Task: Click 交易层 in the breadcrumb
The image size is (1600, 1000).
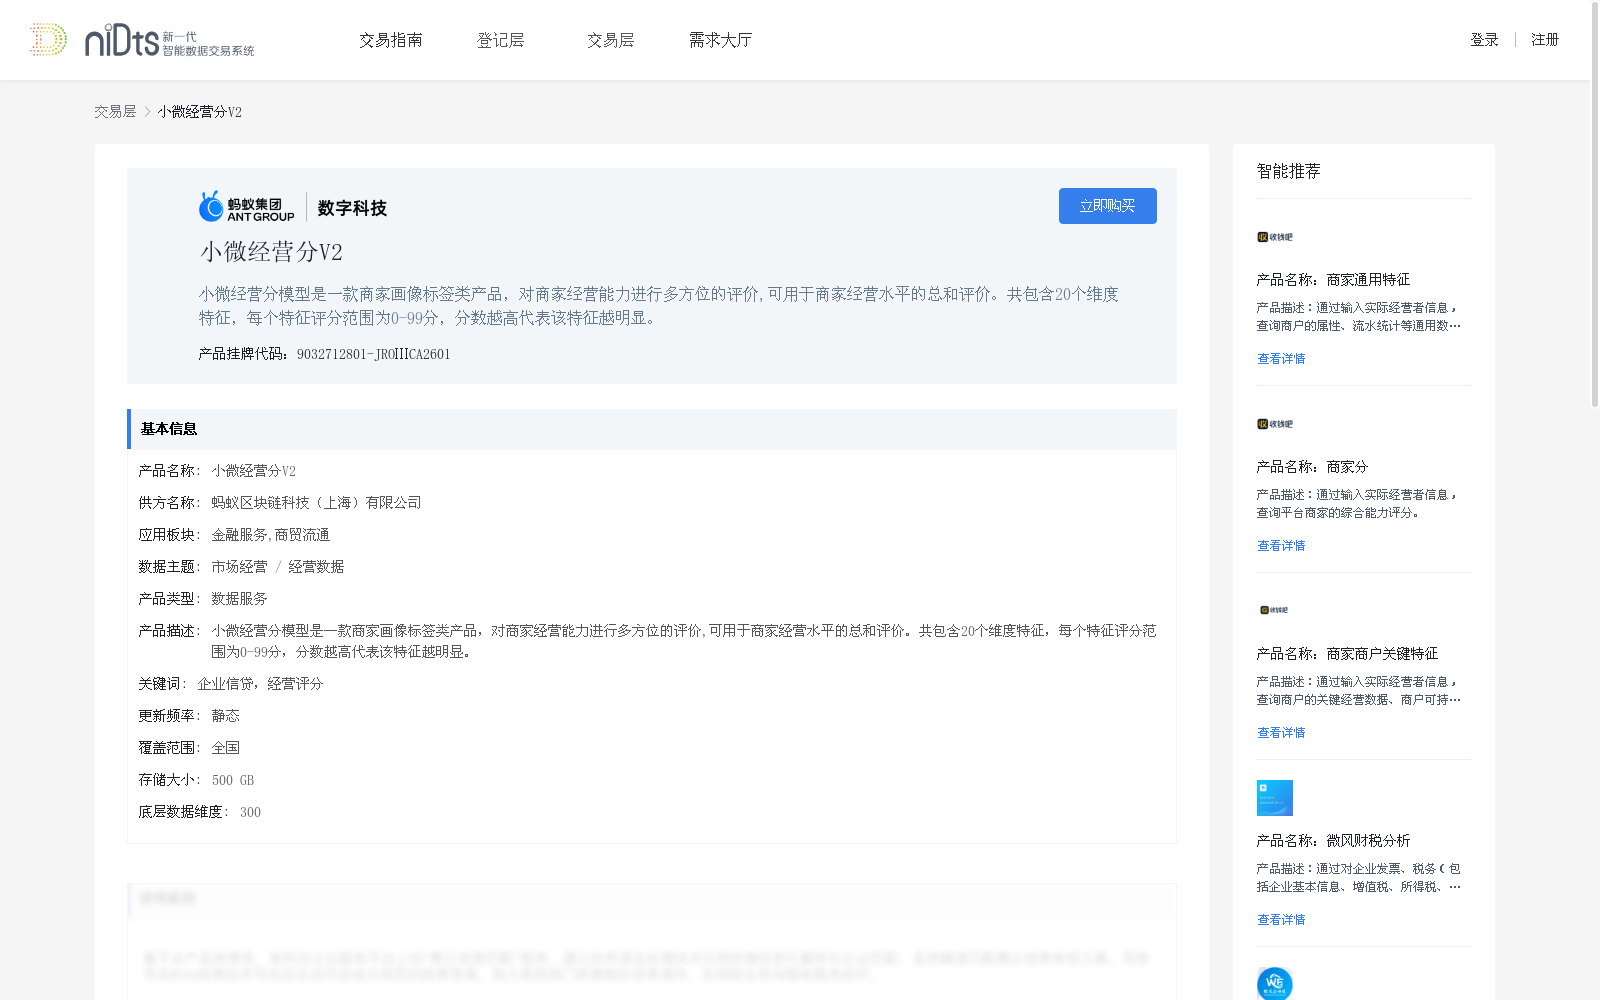Action: coord(115,112)
